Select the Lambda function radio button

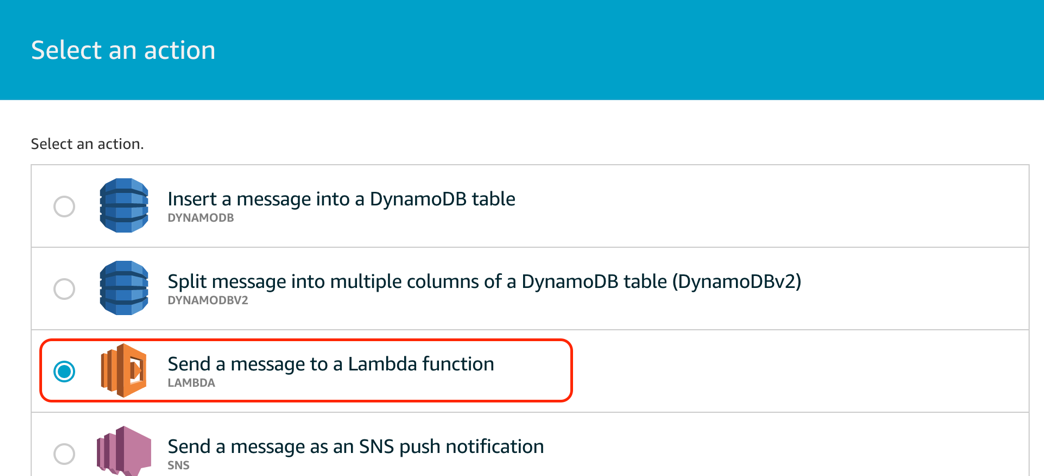click(64, 371)
